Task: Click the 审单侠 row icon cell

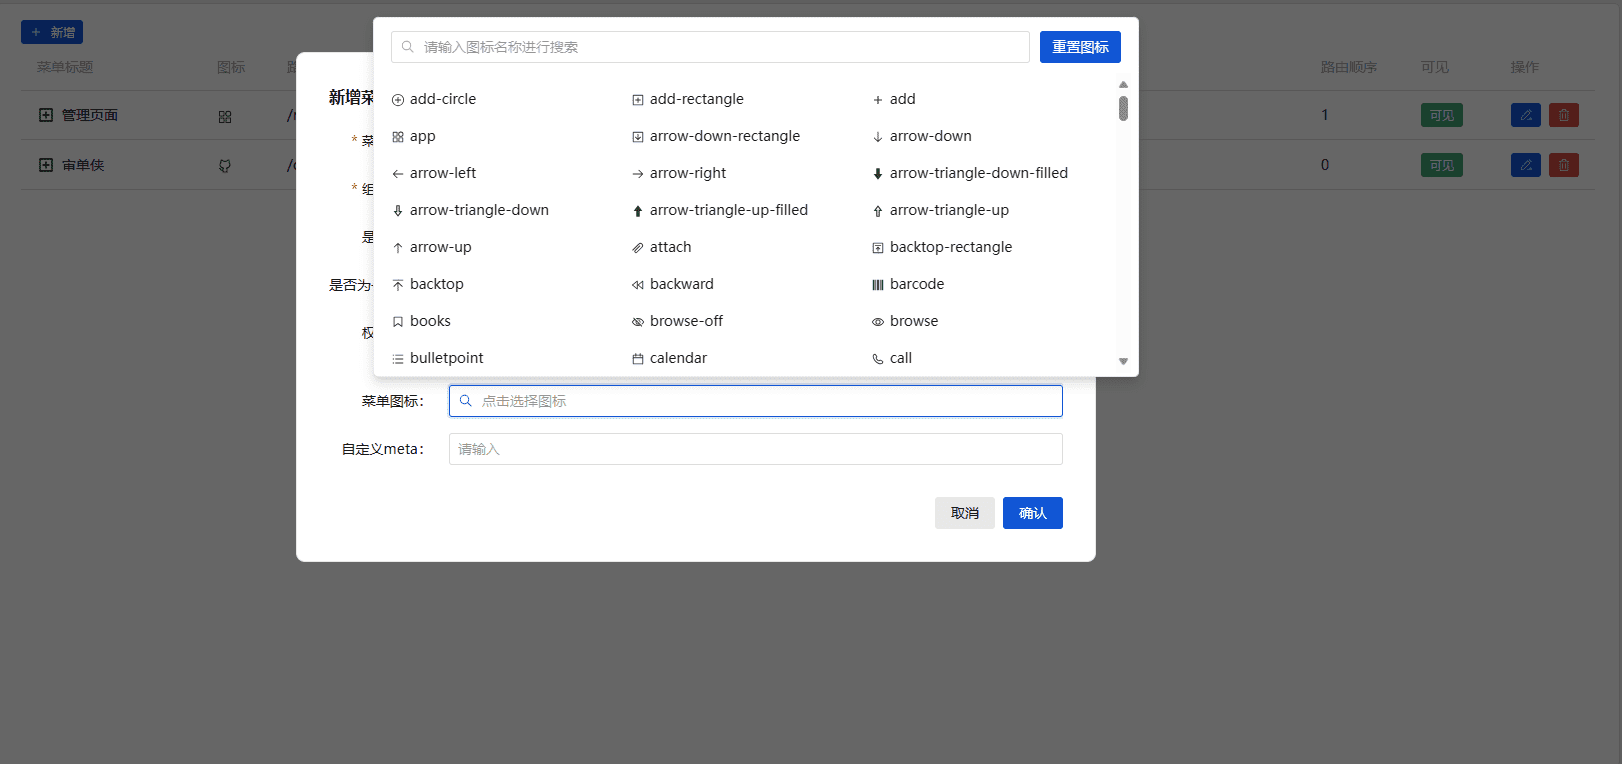Action: (225, 166)
